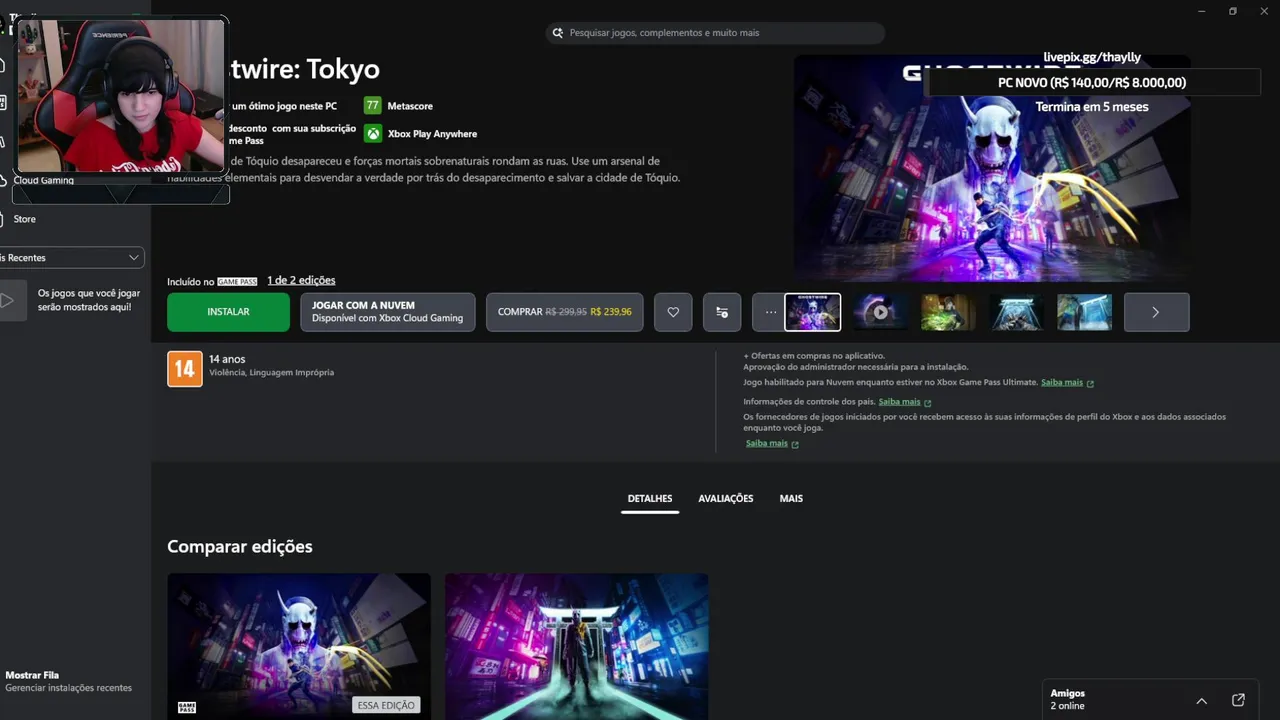Restore the window with title bar button
Image resolution: width=1280 pixels, height=720 pixels.
[x=1233, y=11]
